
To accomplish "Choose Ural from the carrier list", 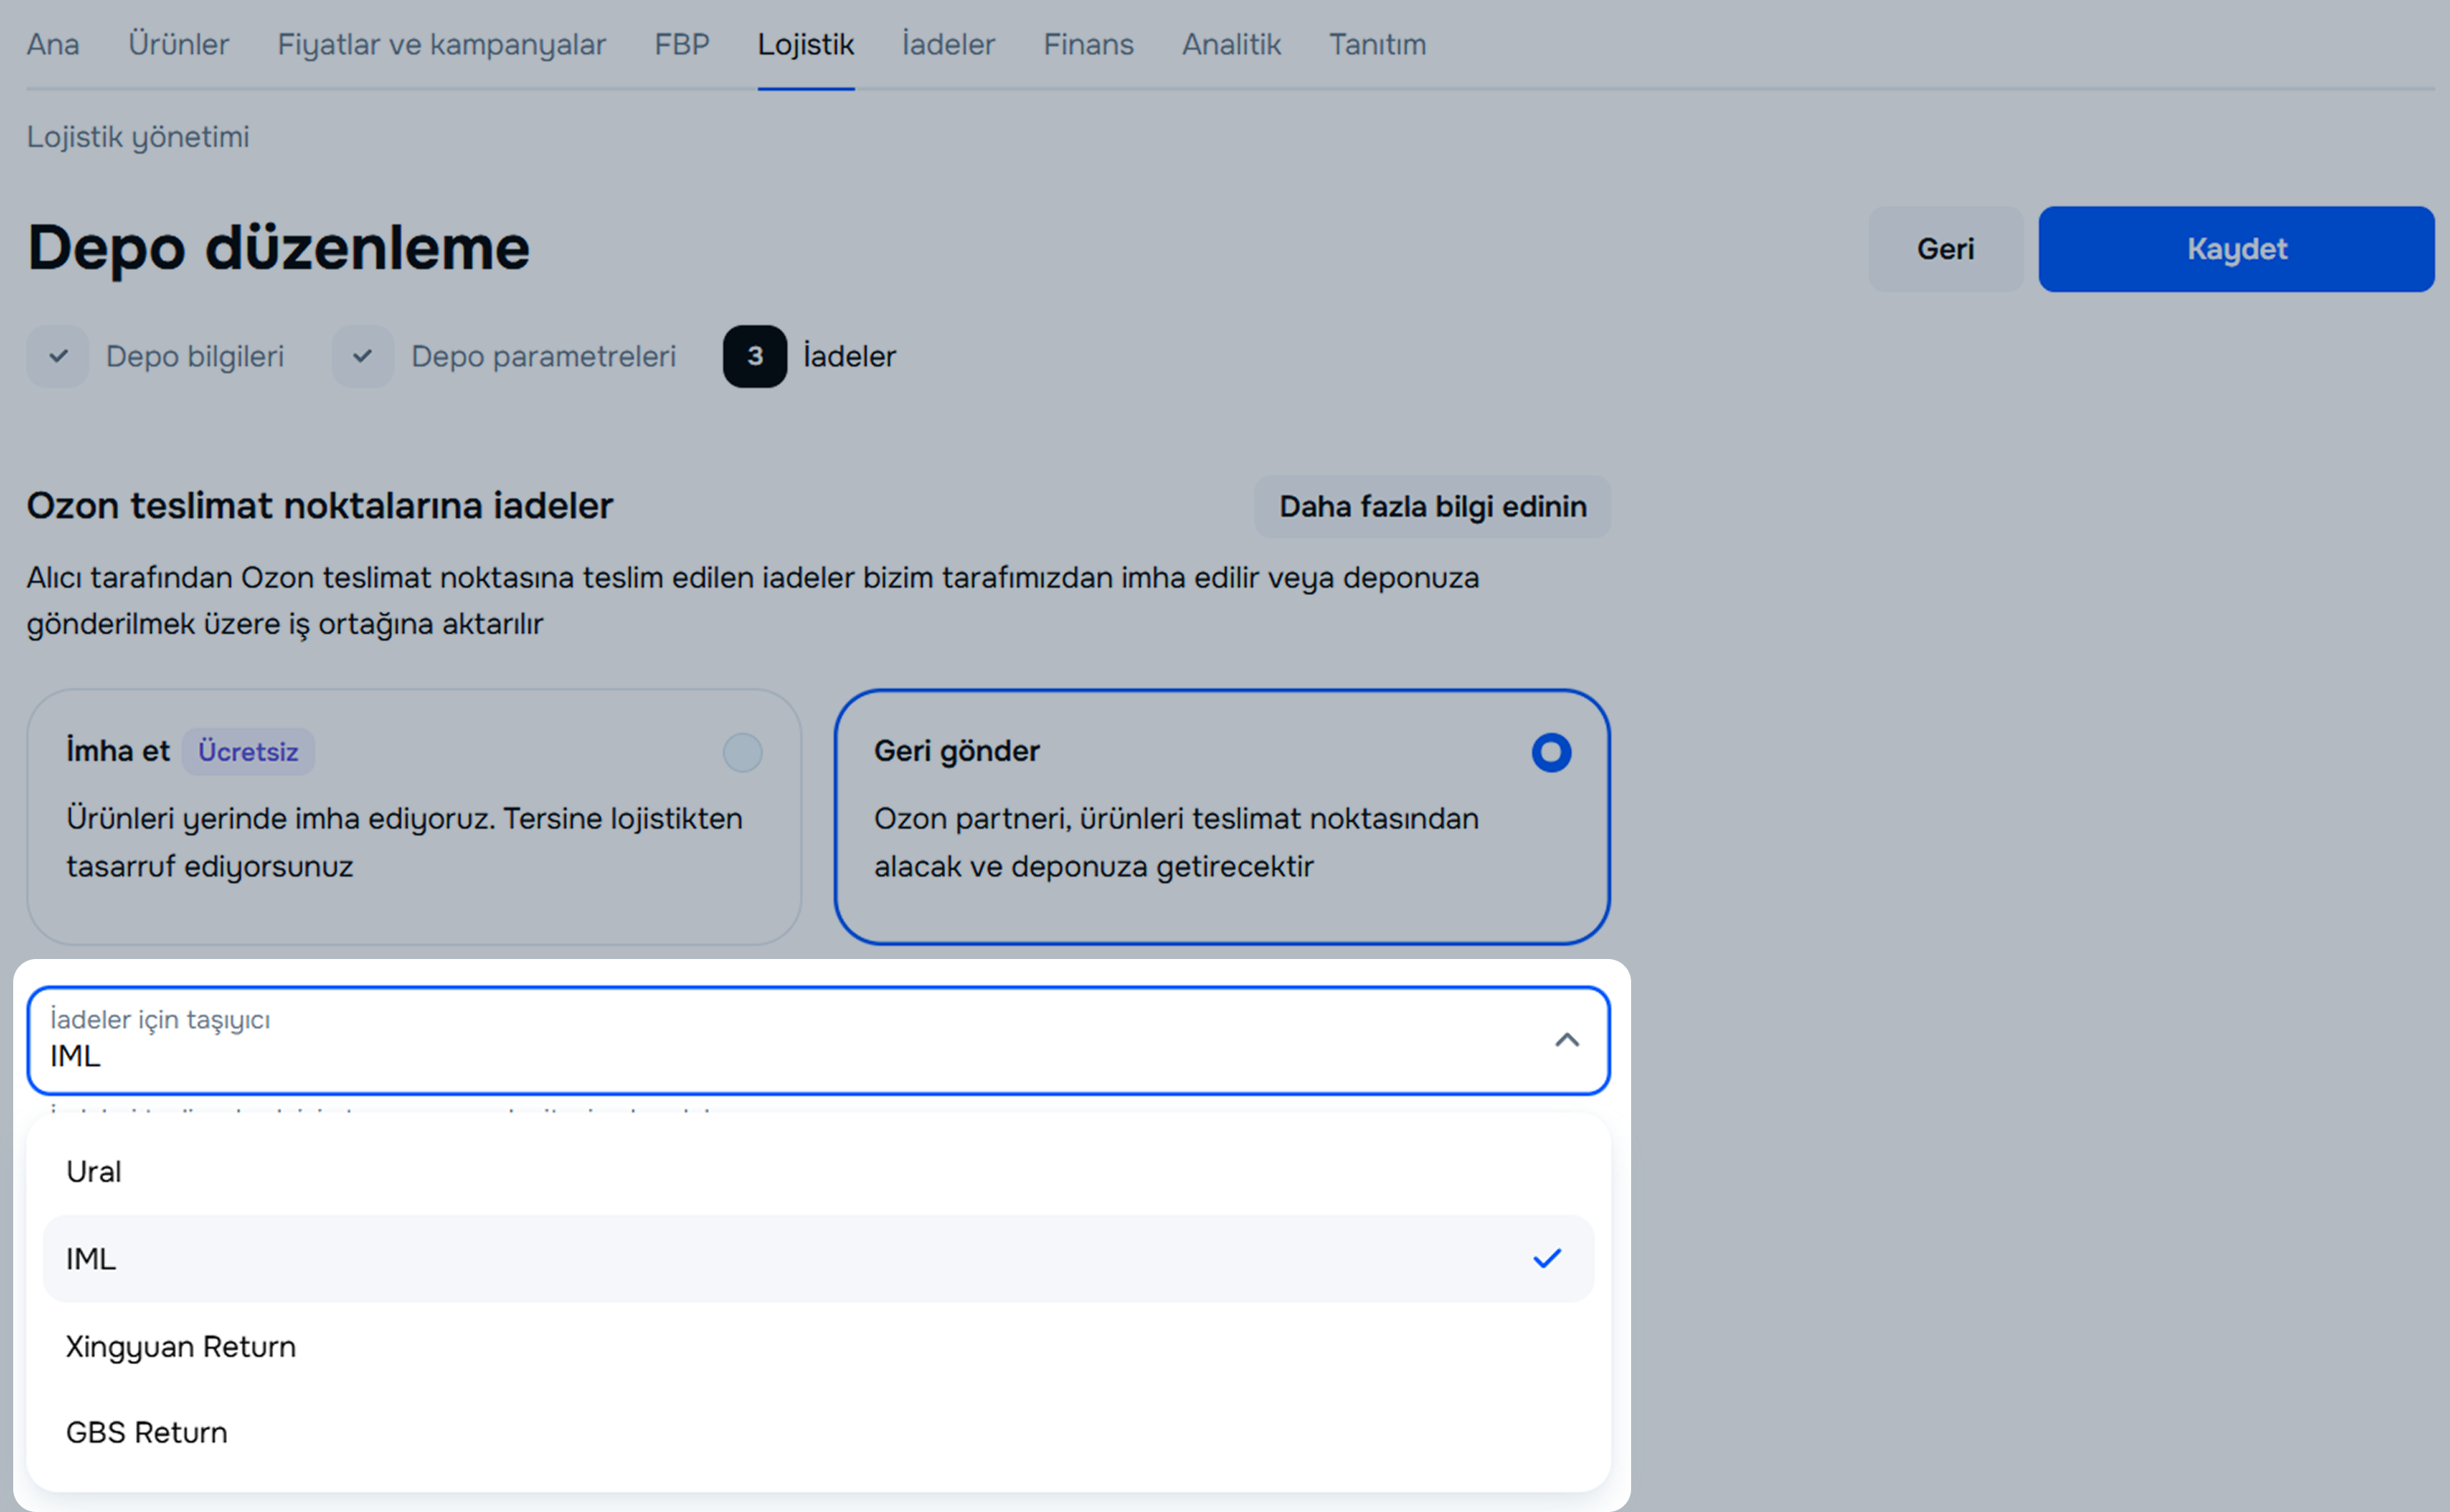I will [x=94, y=1171].
